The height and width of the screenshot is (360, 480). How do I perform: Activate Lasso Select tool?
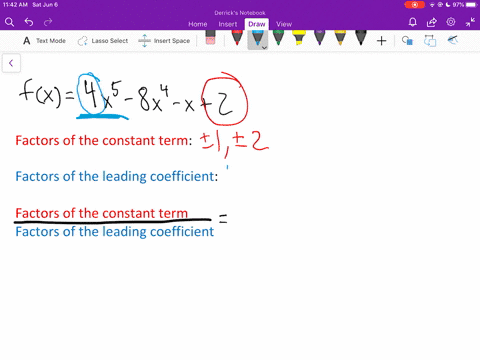pos(103,41)
